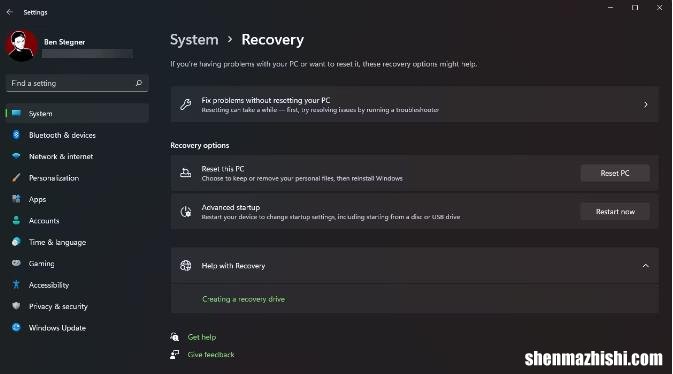Focus the Find a setting search box

[x=77, y=83]
